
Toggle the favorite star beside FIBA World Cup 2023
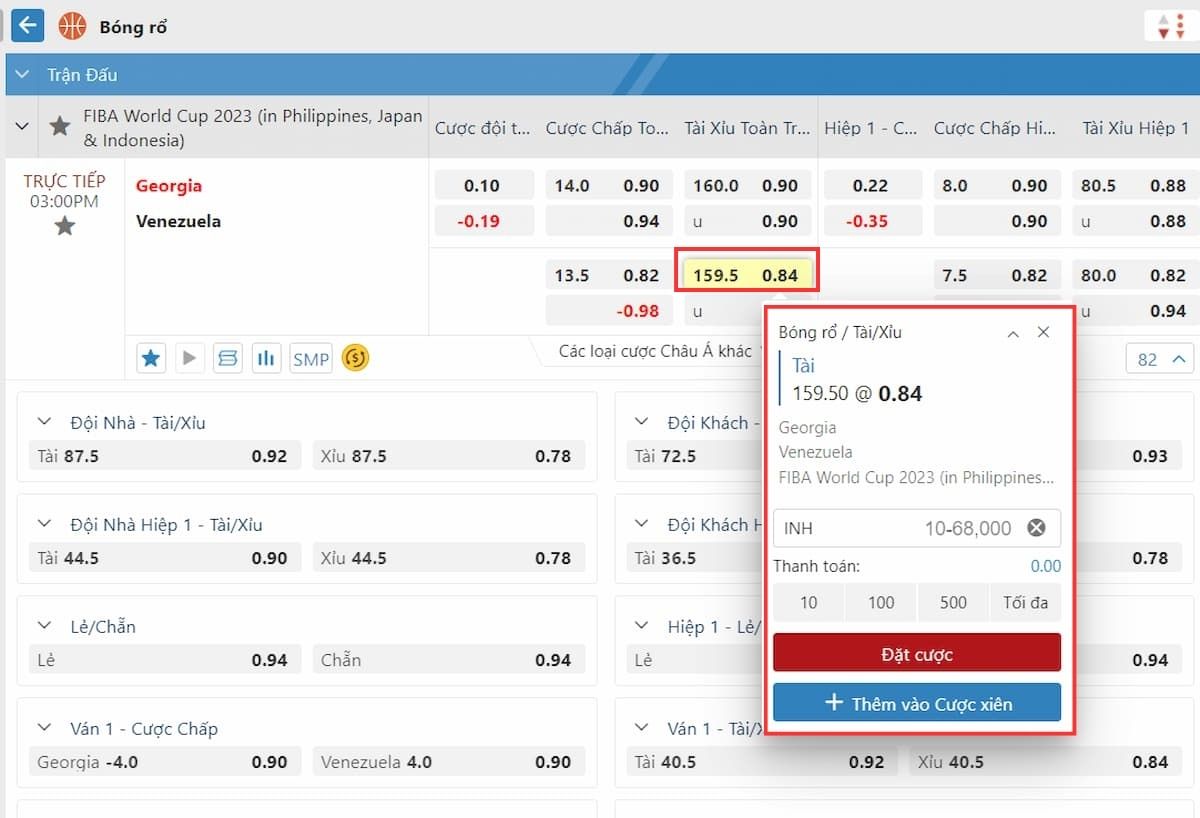(x=59, y=126)
